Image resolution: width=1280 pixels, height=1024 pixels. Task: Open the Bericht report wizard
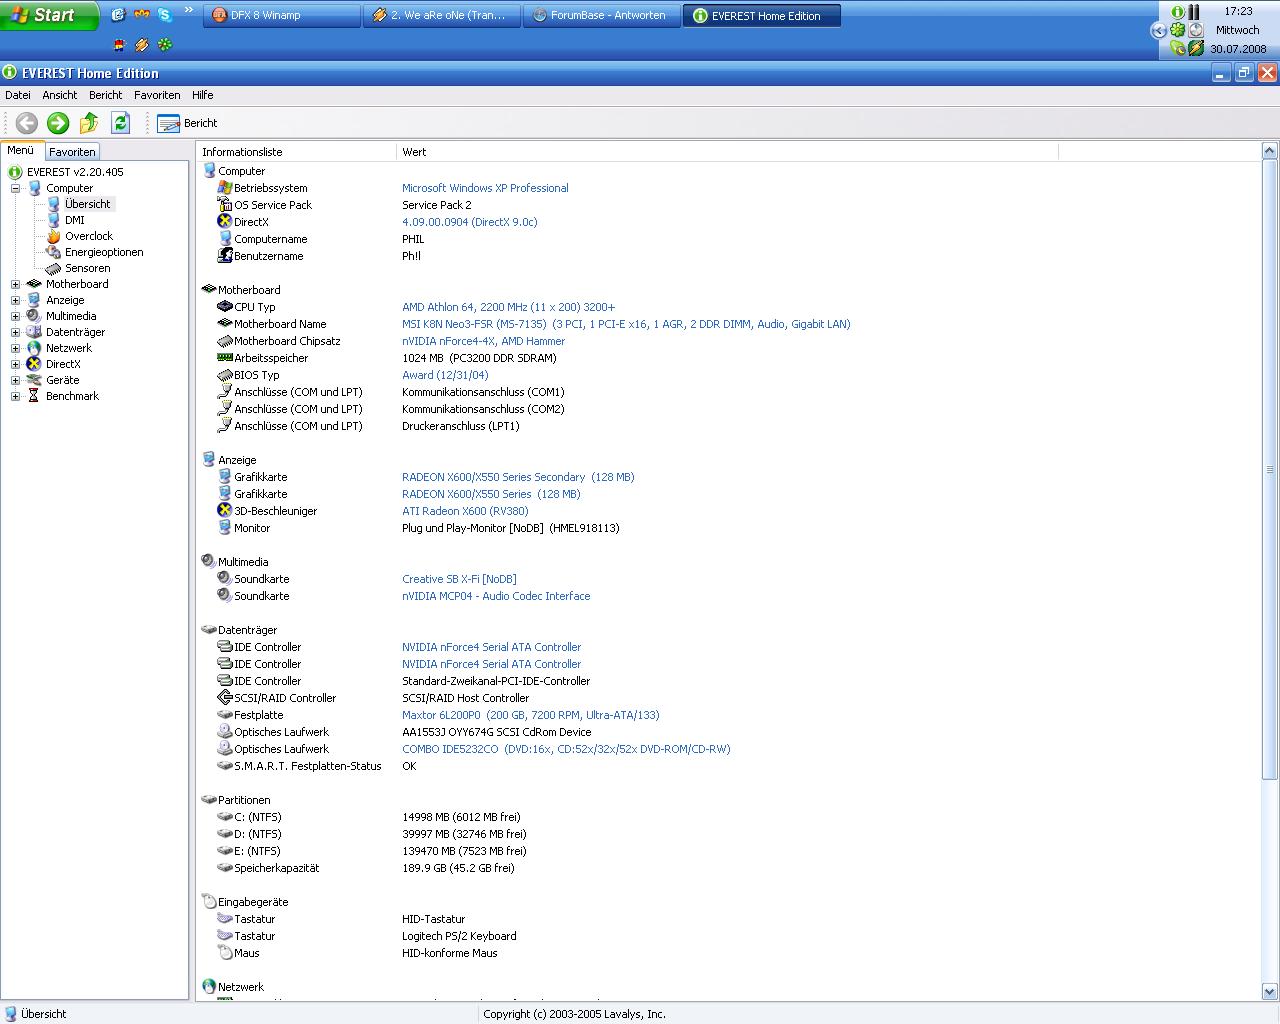coord(188,123)
